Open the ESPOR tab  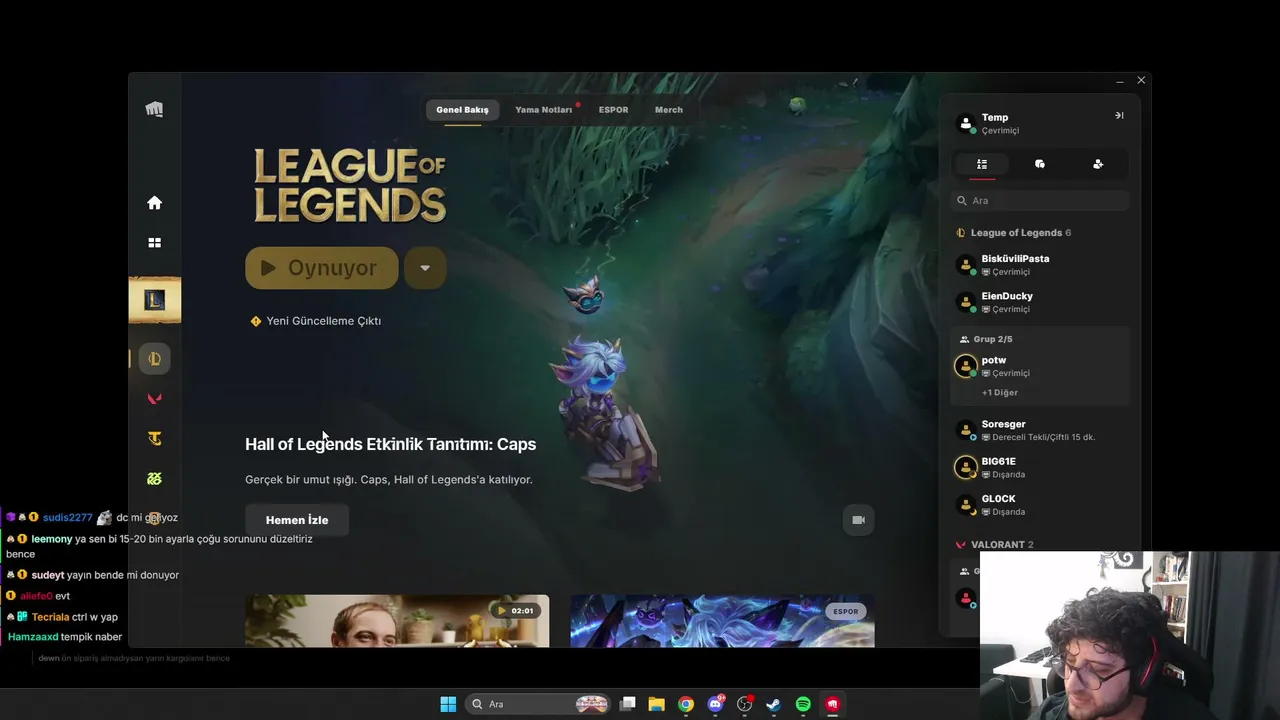(614, 110)
